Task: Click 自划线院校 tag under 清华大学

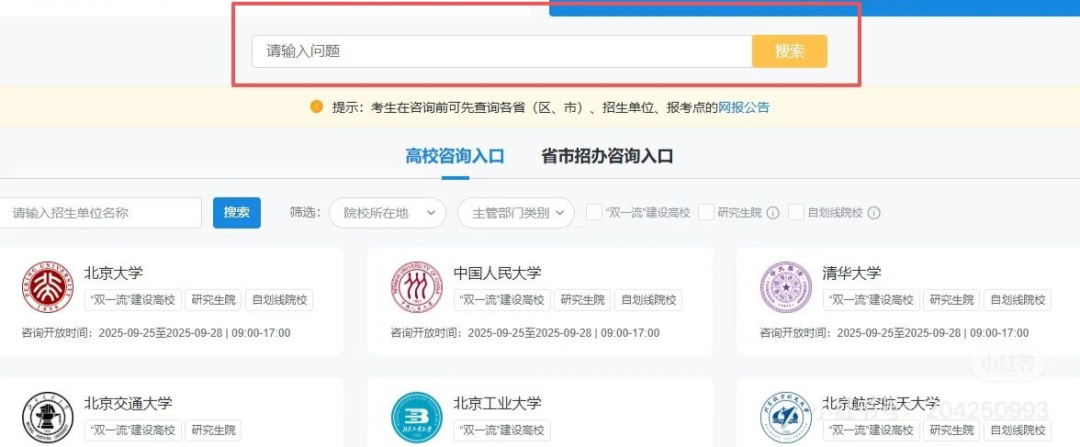Action: click(1018, 300)
